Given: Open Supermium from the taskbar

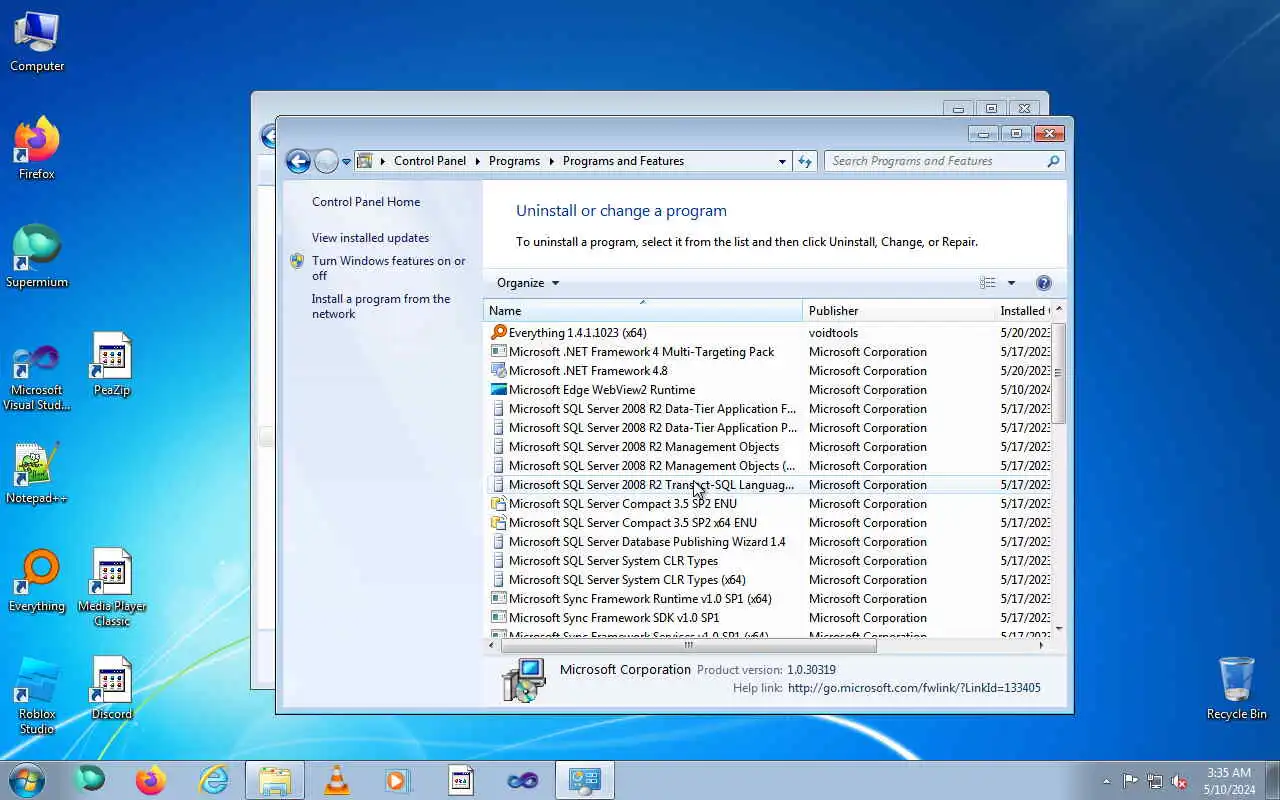Looking at the screenshot, I should coord(90,780).
